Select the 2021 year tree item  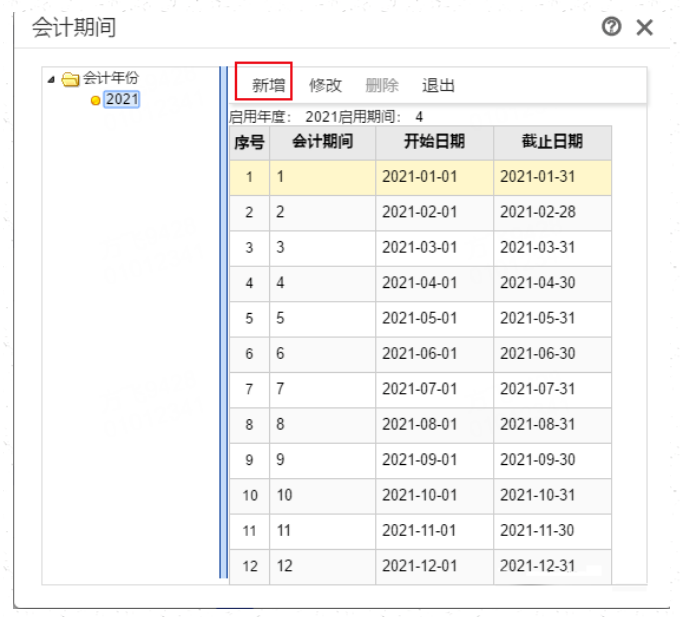coord(122,100)
